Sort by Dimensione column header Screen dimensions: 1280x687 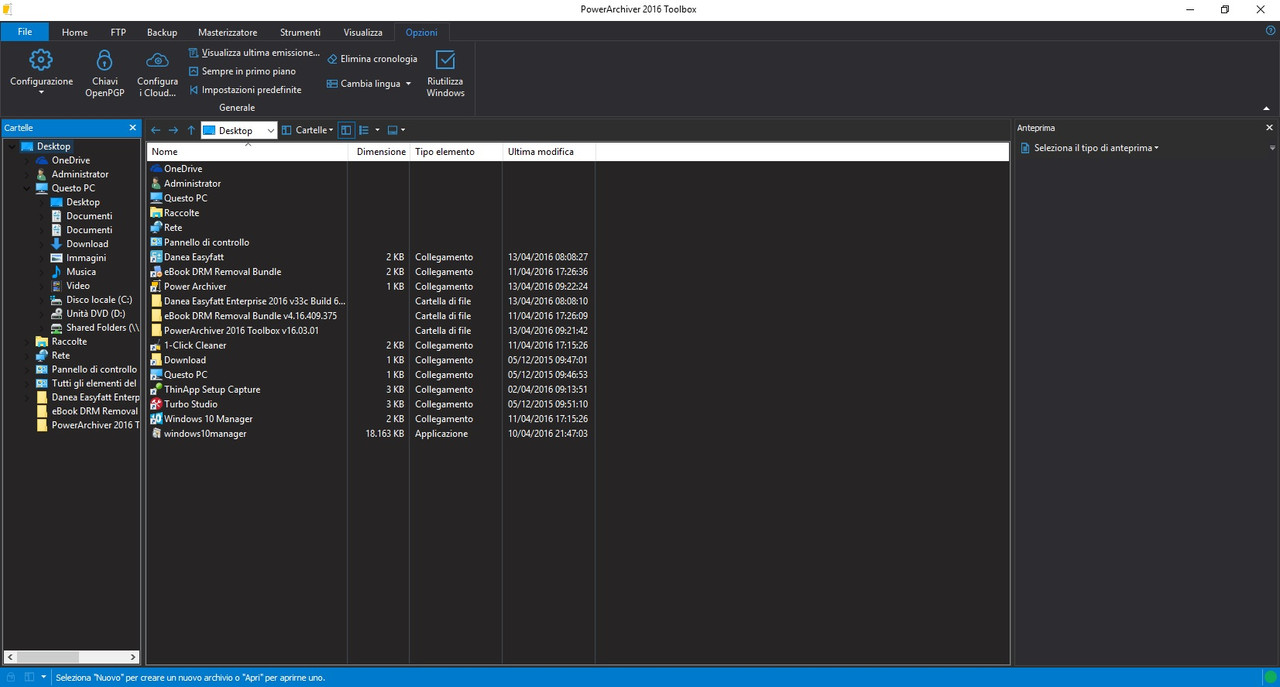click(x=380, y=152)
